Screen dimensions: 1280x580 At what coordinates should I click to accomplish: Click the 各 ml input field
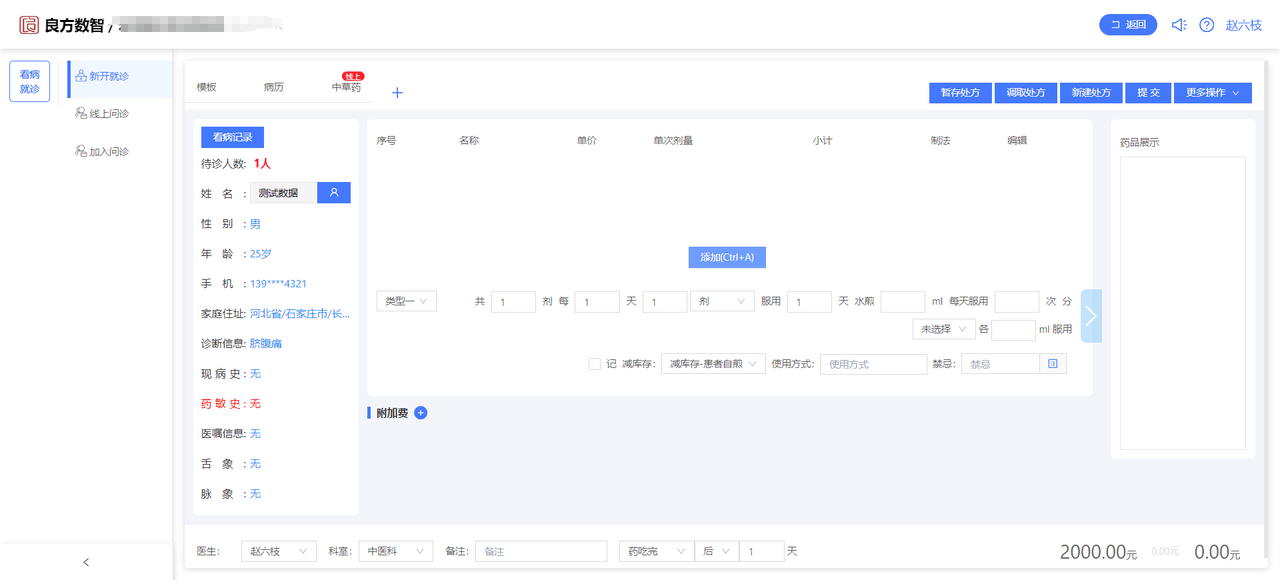click(1013, 329)
